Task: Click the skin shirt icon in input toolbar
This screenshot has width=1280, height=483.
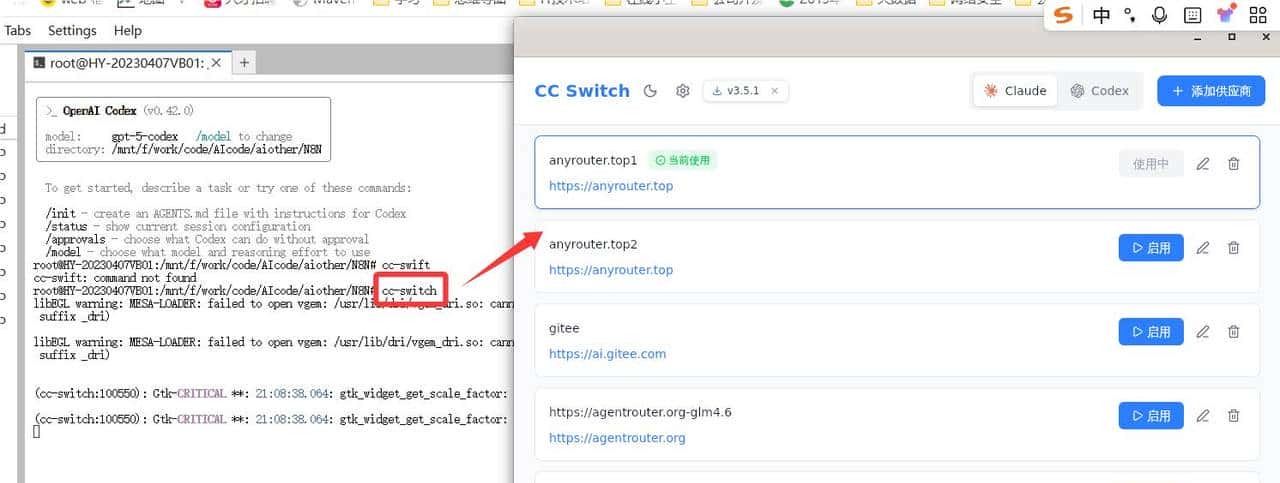Action: [1225, 15]
